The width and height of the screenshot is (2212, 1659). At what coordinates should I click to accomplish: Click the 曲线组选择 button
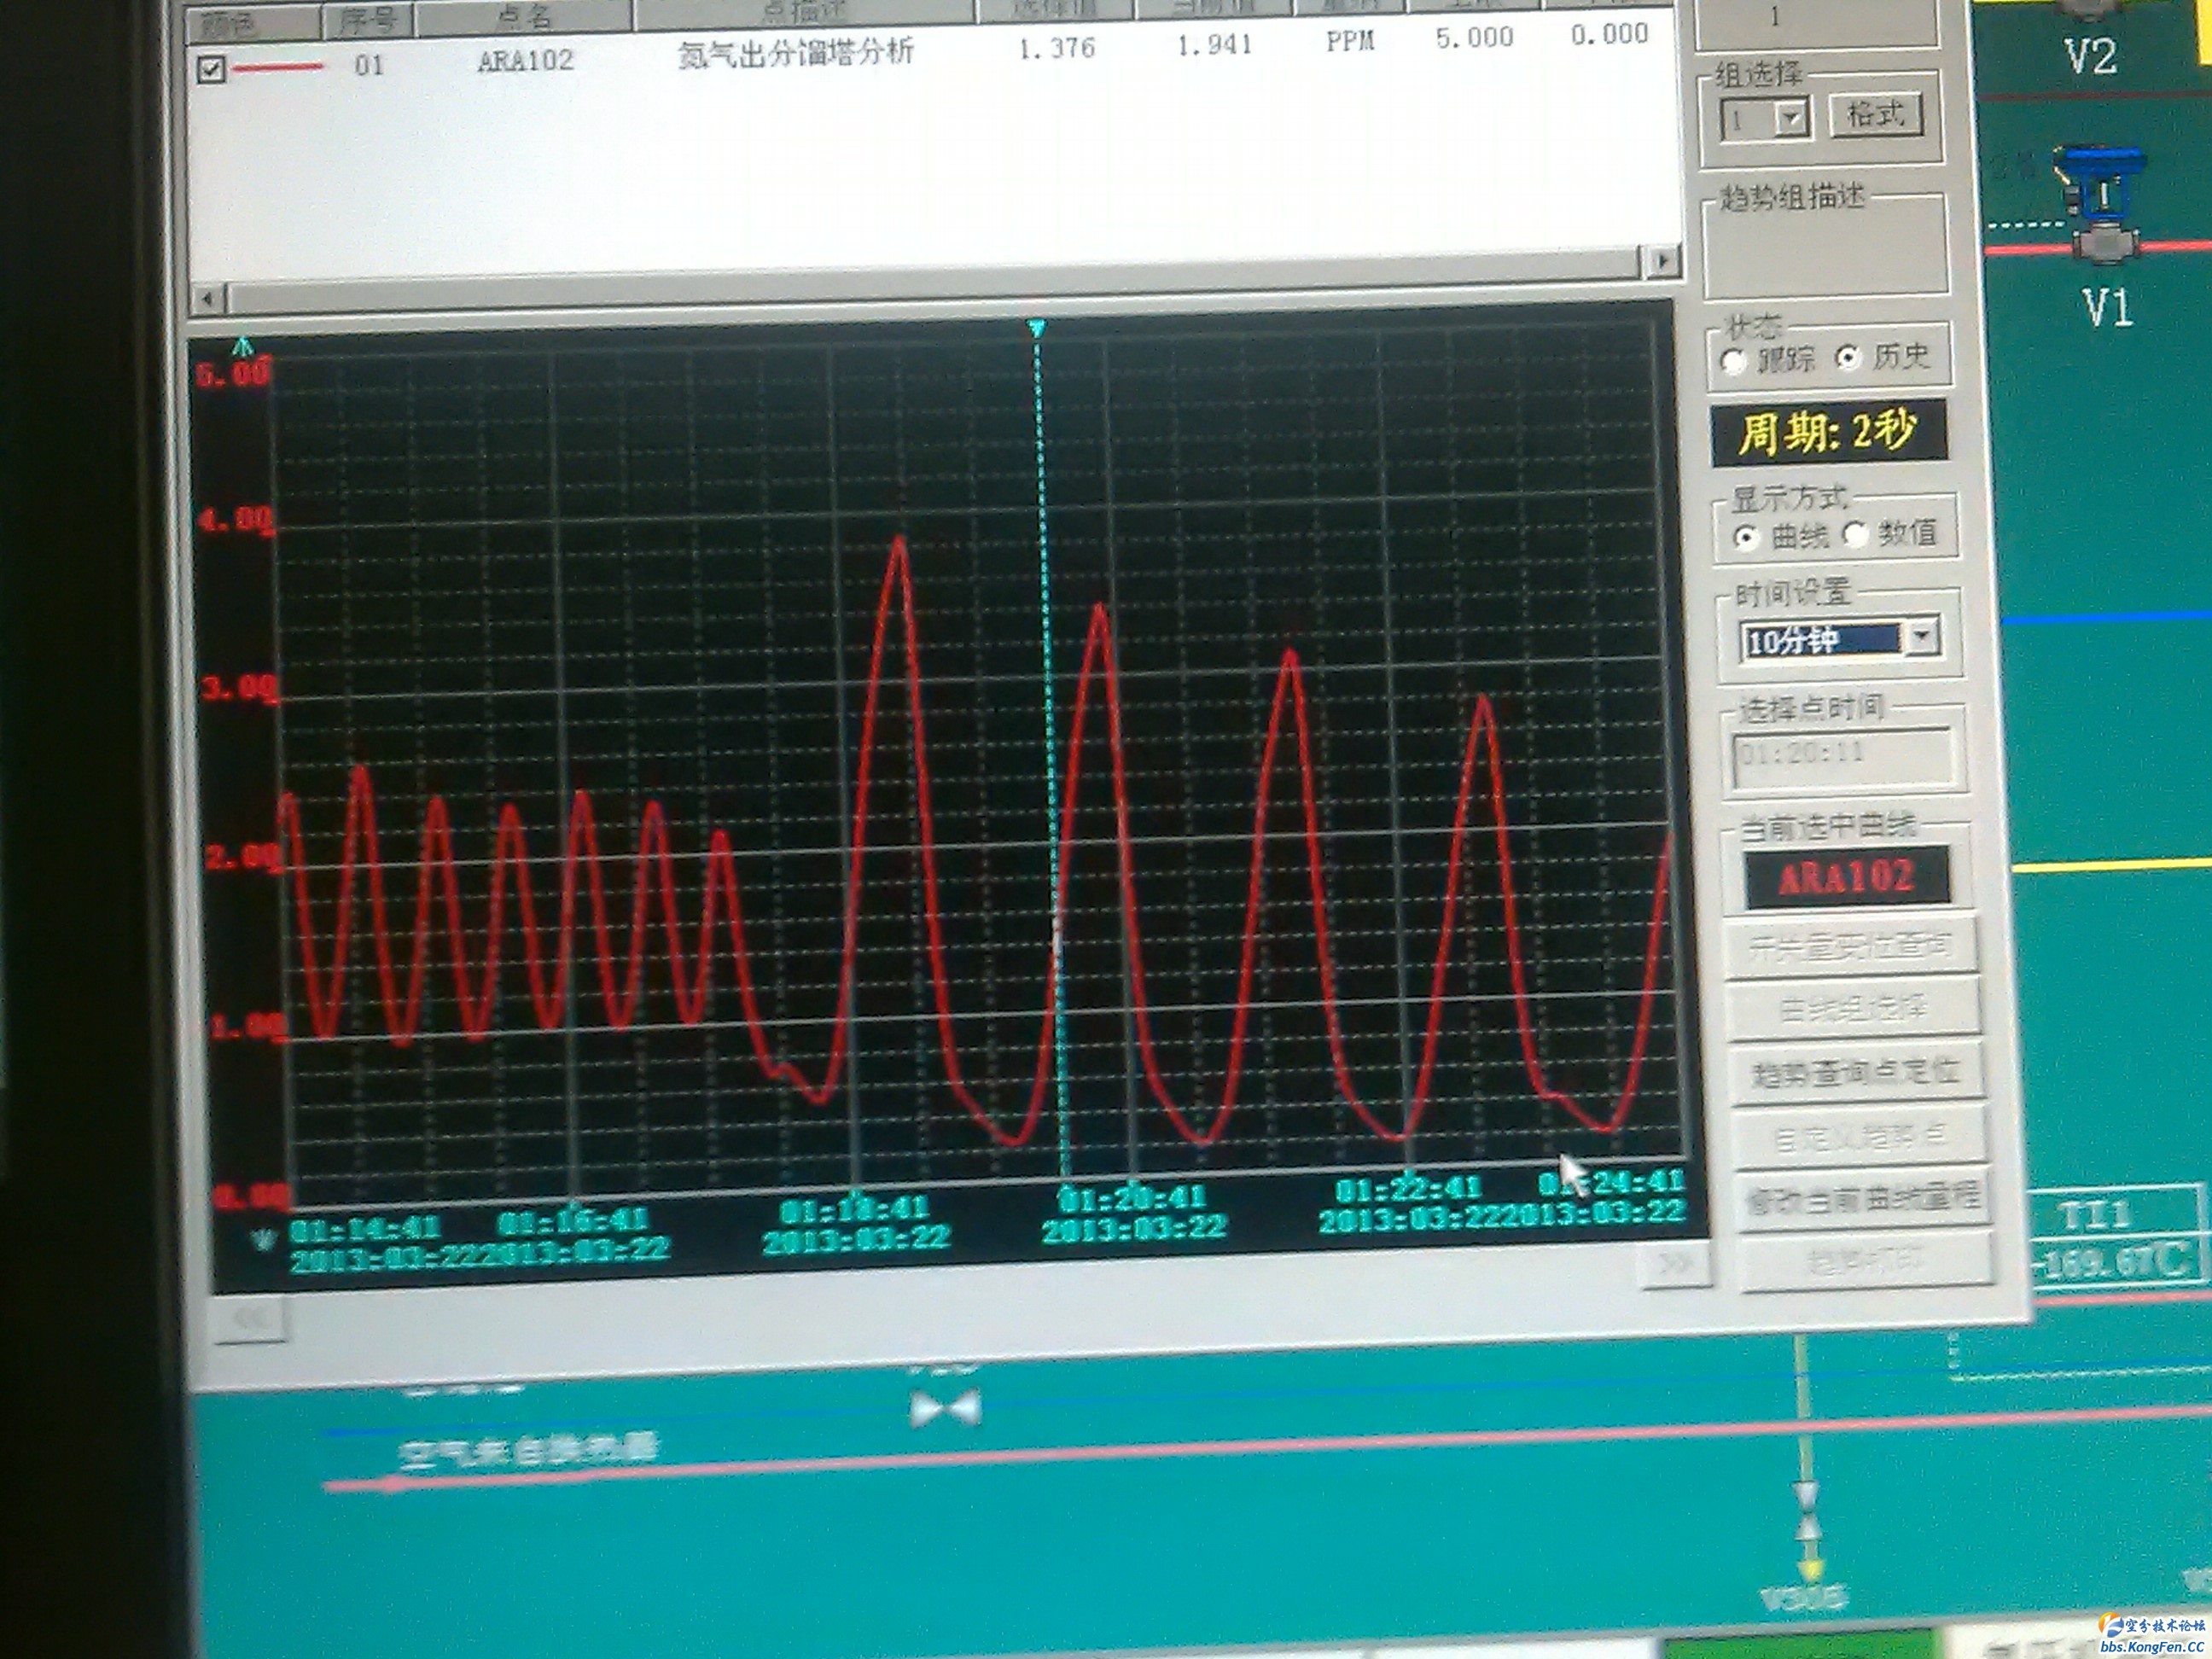click(1852, 1008)
